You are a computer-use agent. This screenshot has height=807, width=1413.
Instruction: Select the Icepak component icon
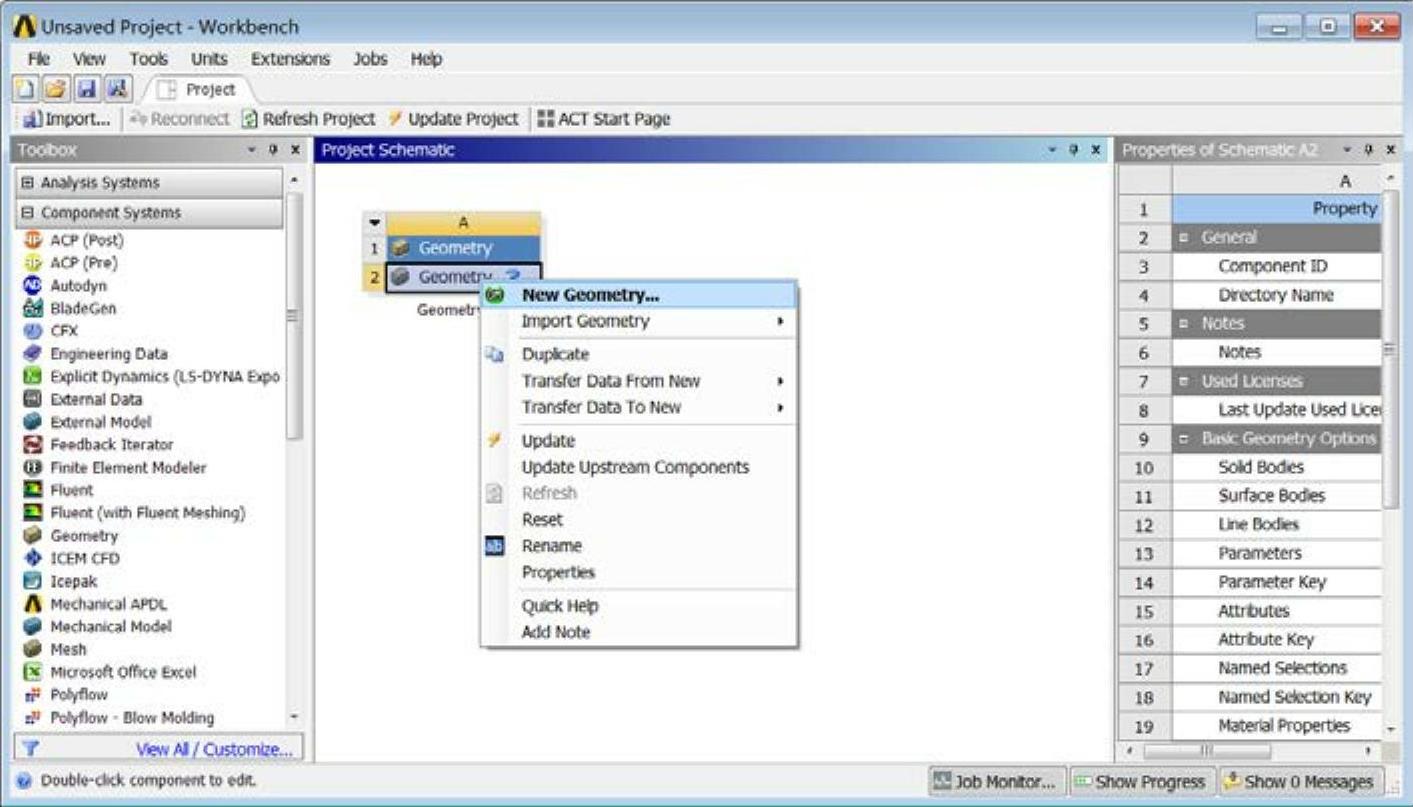pyautogui.click(x=33, y=581)
